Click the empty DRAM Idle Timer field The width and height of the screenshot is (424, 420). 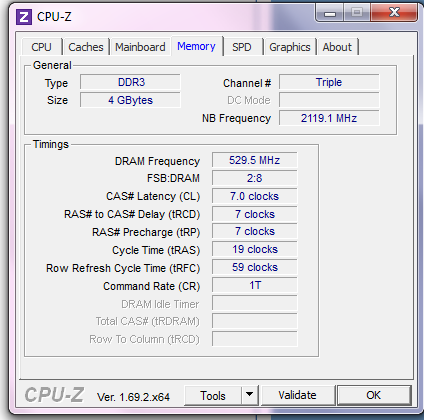tap(254, 303)
